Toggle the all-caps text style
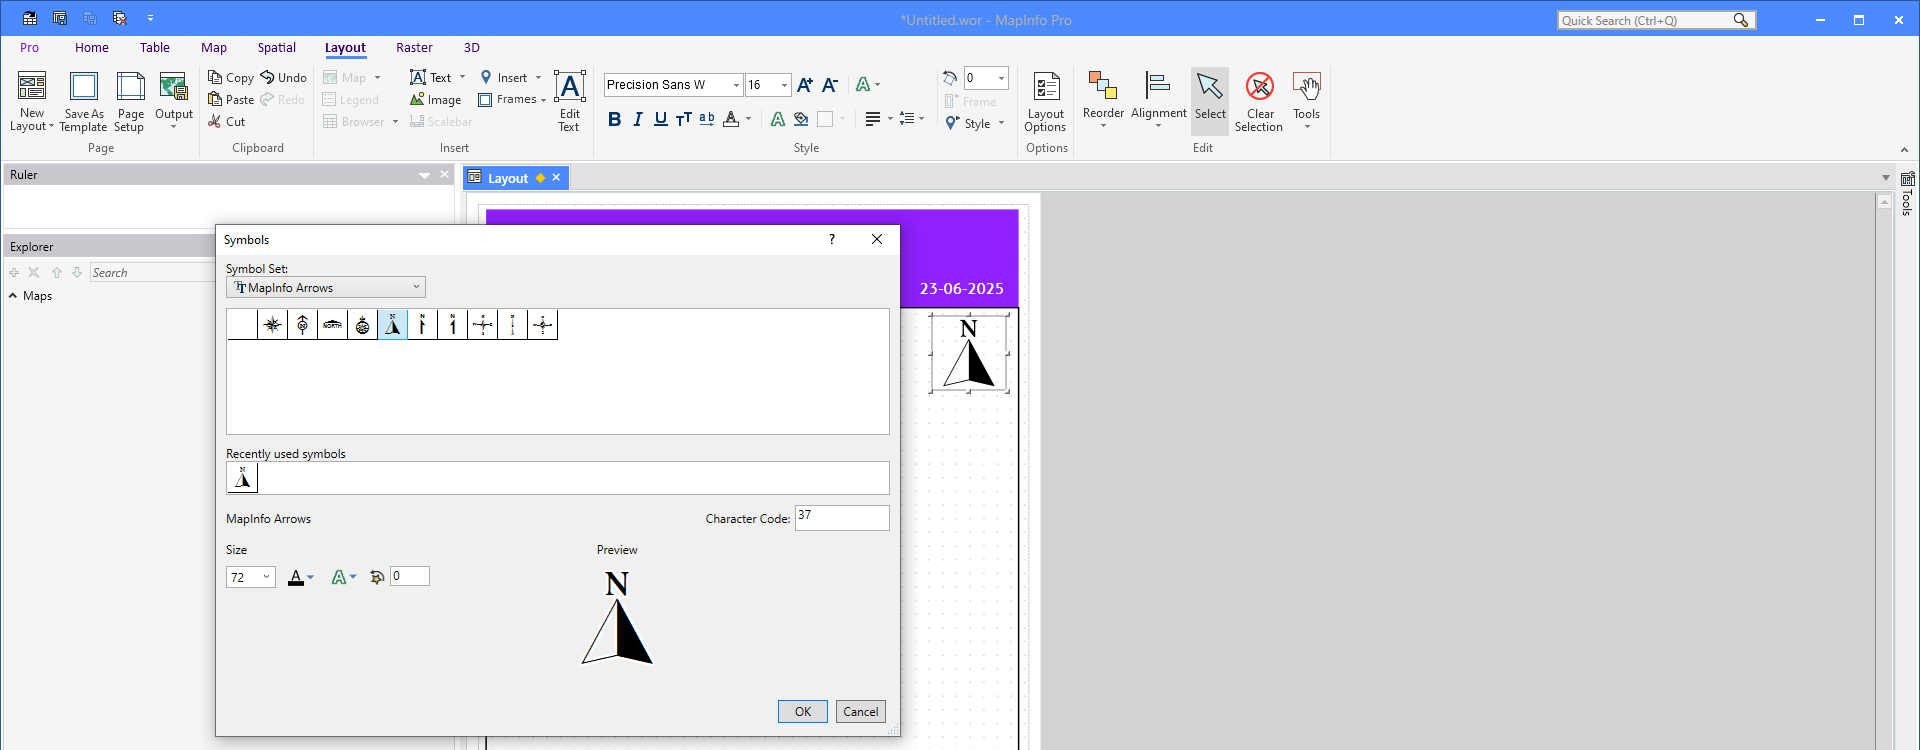 684,119
